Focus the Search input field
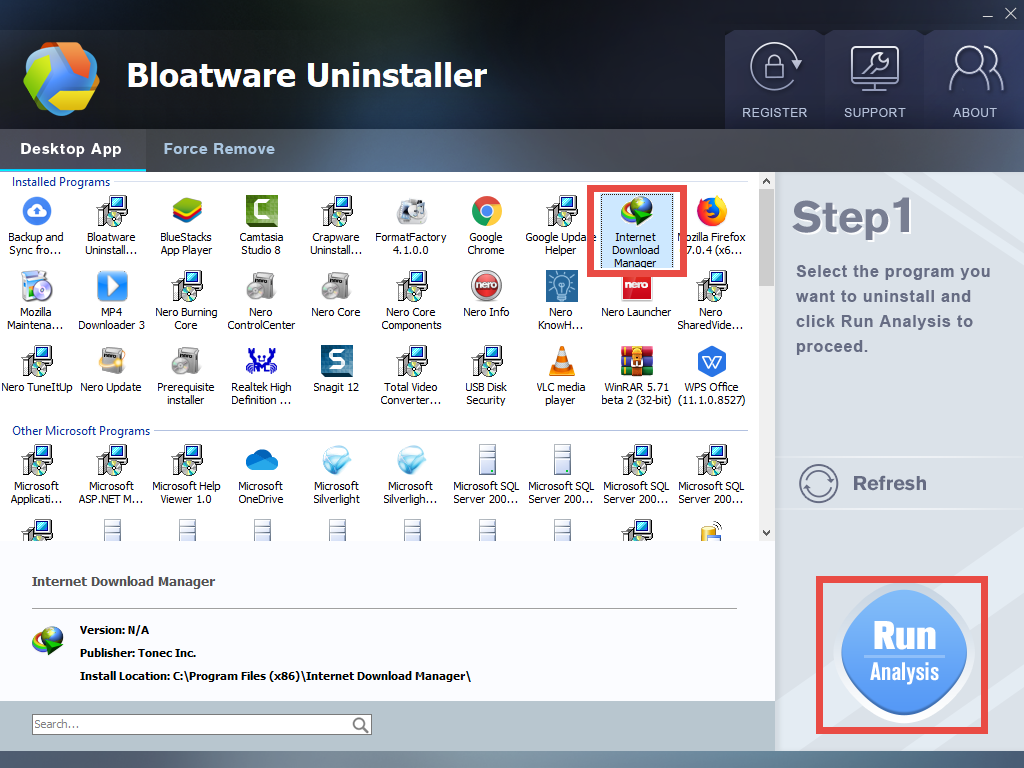This screenshot has width=1024, height=768. coord(192,724)
